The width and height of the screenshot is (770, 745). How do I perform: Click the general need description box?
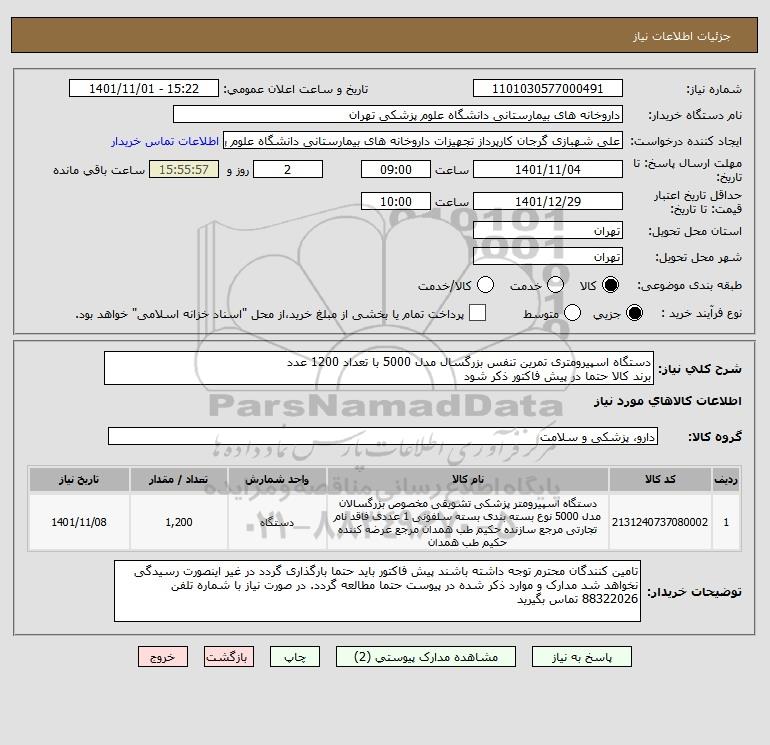pyautogui.click(x=379, y=368)
